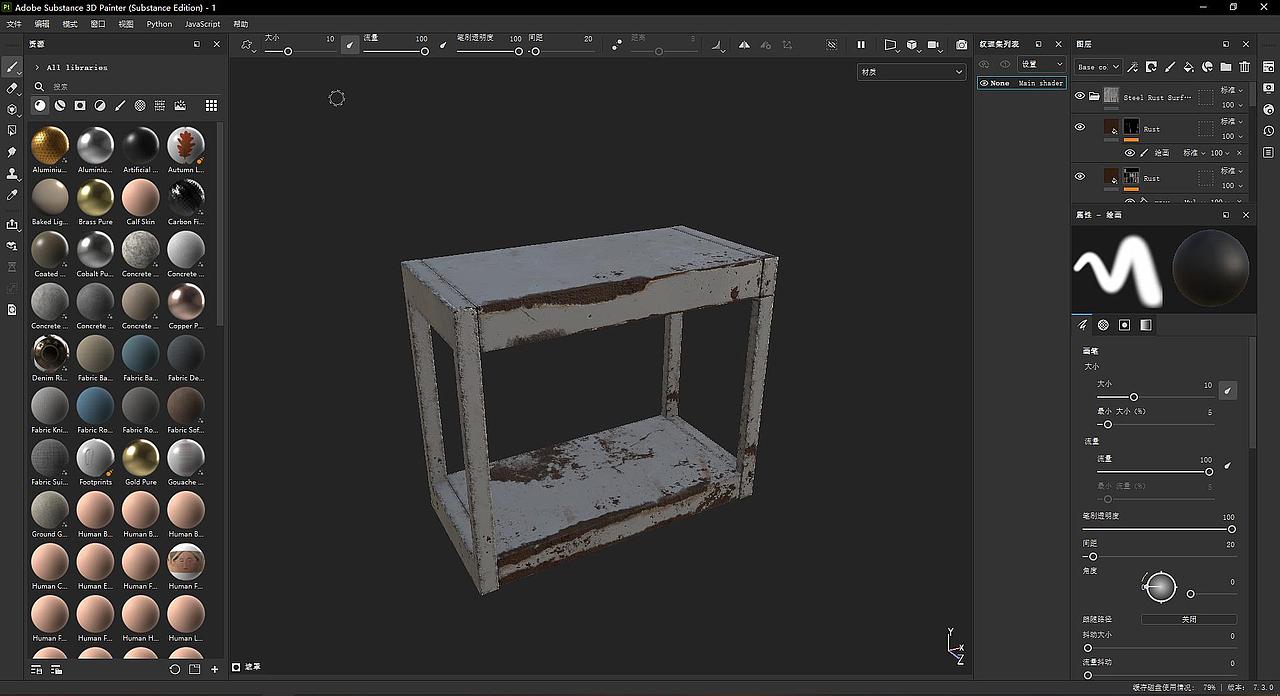The width and height of the screenshot is (1280, 696).
Task: Select the Eraser tool in the left toolbar
Action: (12, 88)
